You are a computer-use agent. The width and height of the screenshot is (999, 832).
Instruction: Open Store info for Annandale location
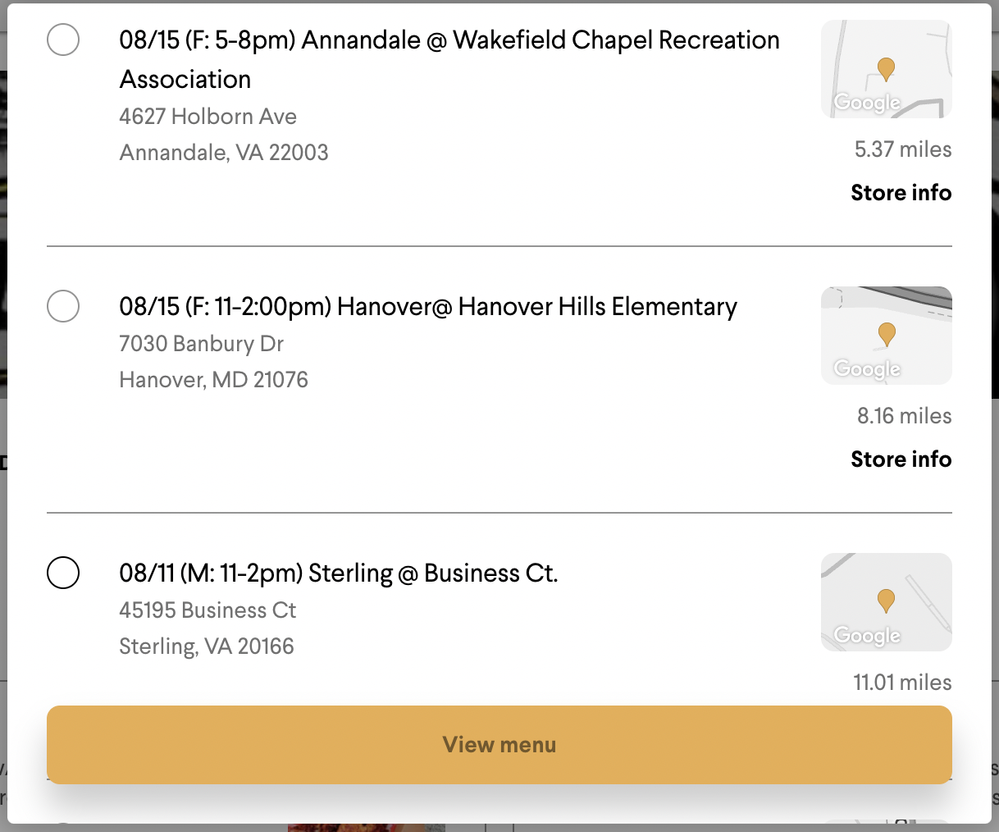point(901,192)
